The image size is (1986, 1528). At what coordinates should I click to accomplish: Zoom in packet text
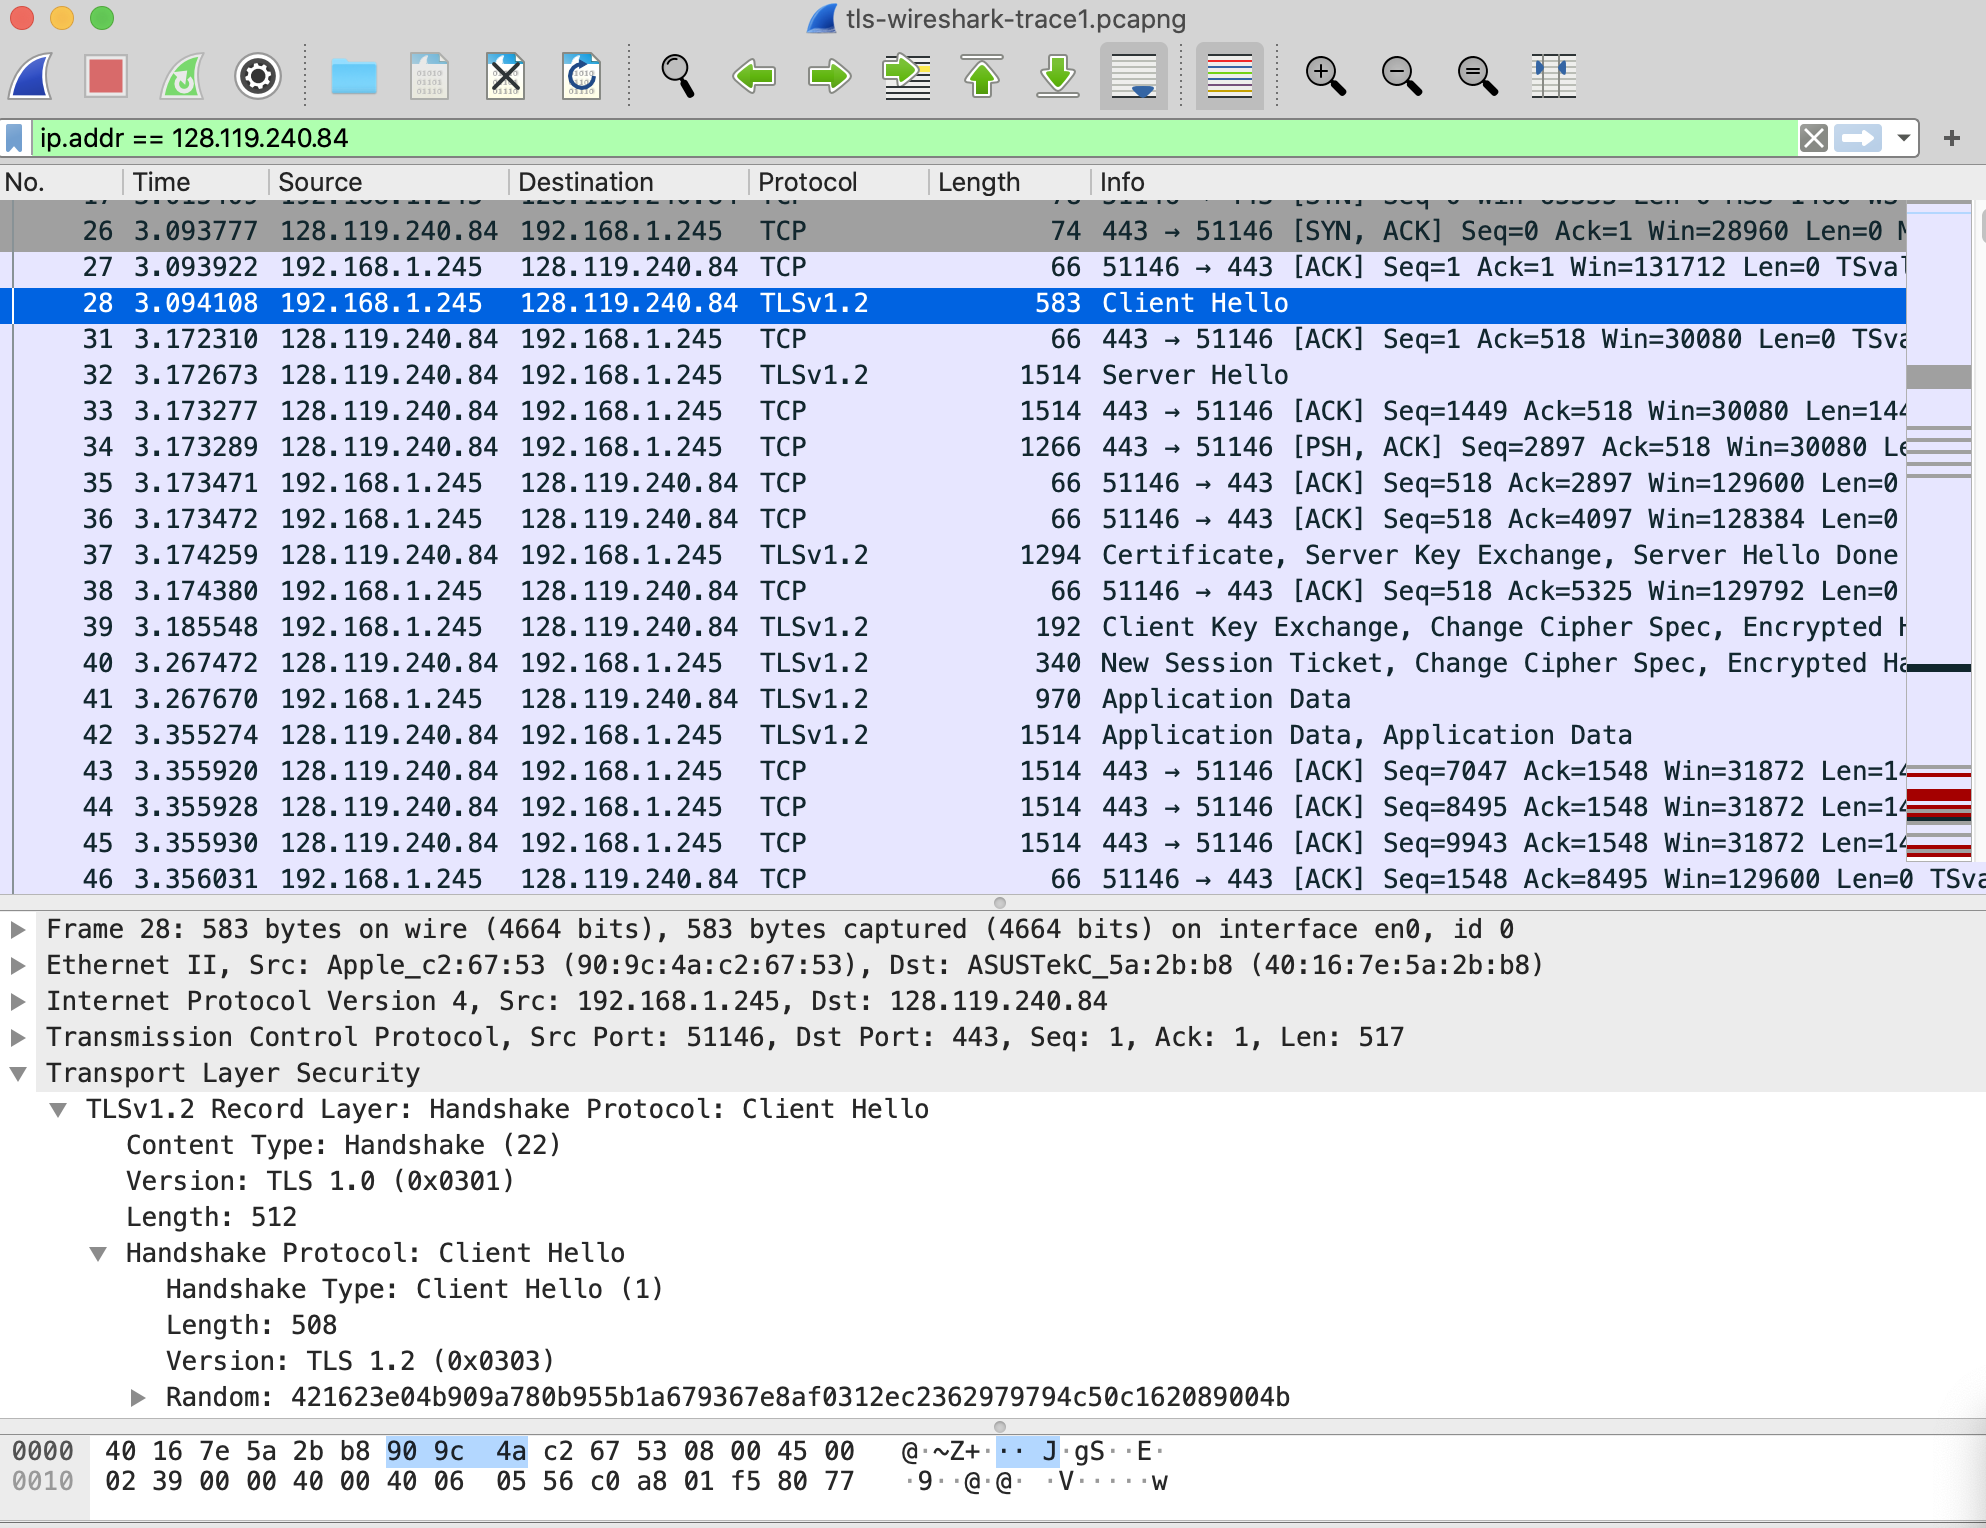(1326, 76)
